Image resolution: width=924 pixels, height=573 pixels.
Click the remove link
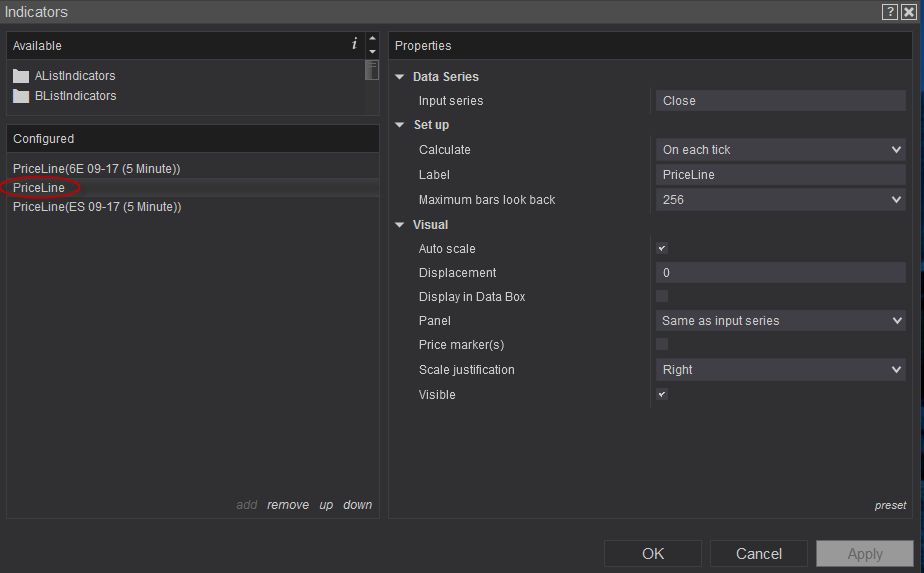[288, 505]
